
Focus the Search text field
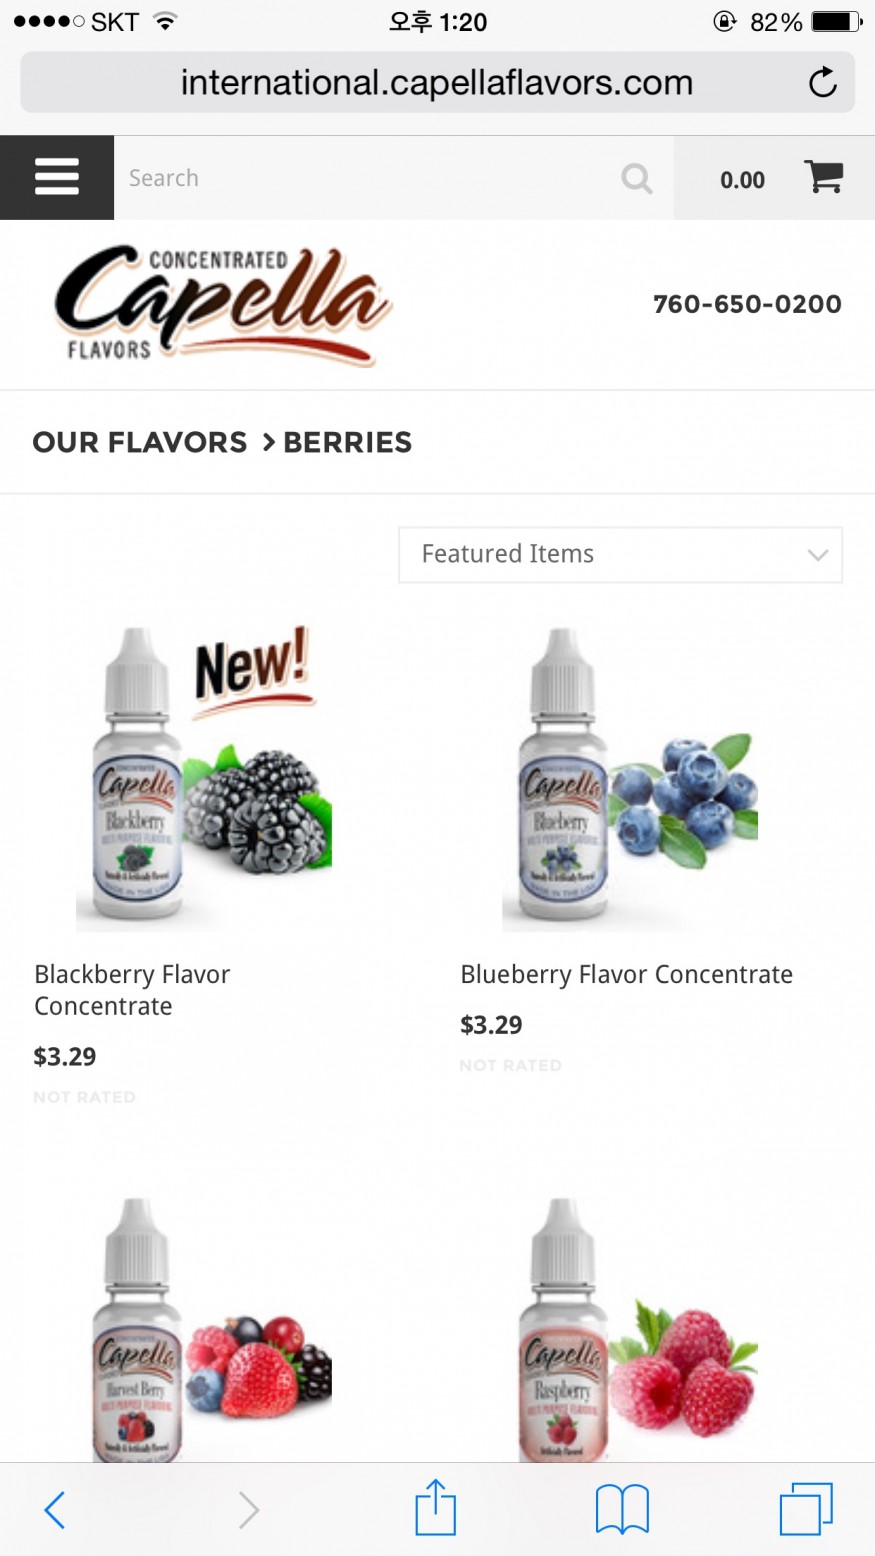365,178
